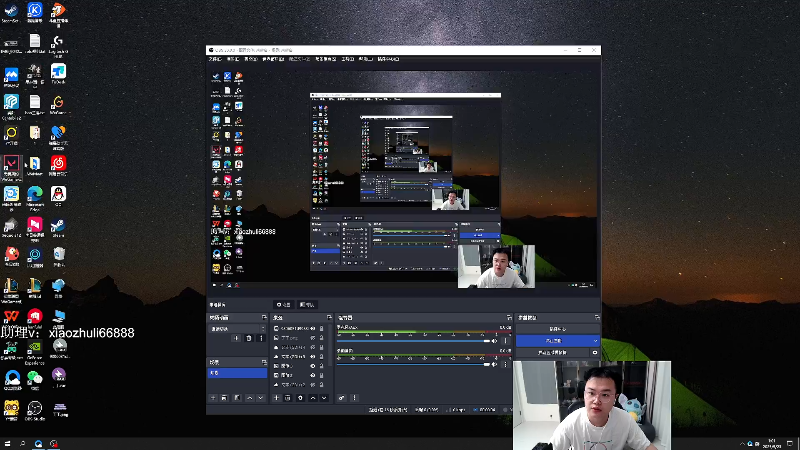The image size is (800, 450).
Task: Add a new source with the plus icon
Action: click(276, 397)
